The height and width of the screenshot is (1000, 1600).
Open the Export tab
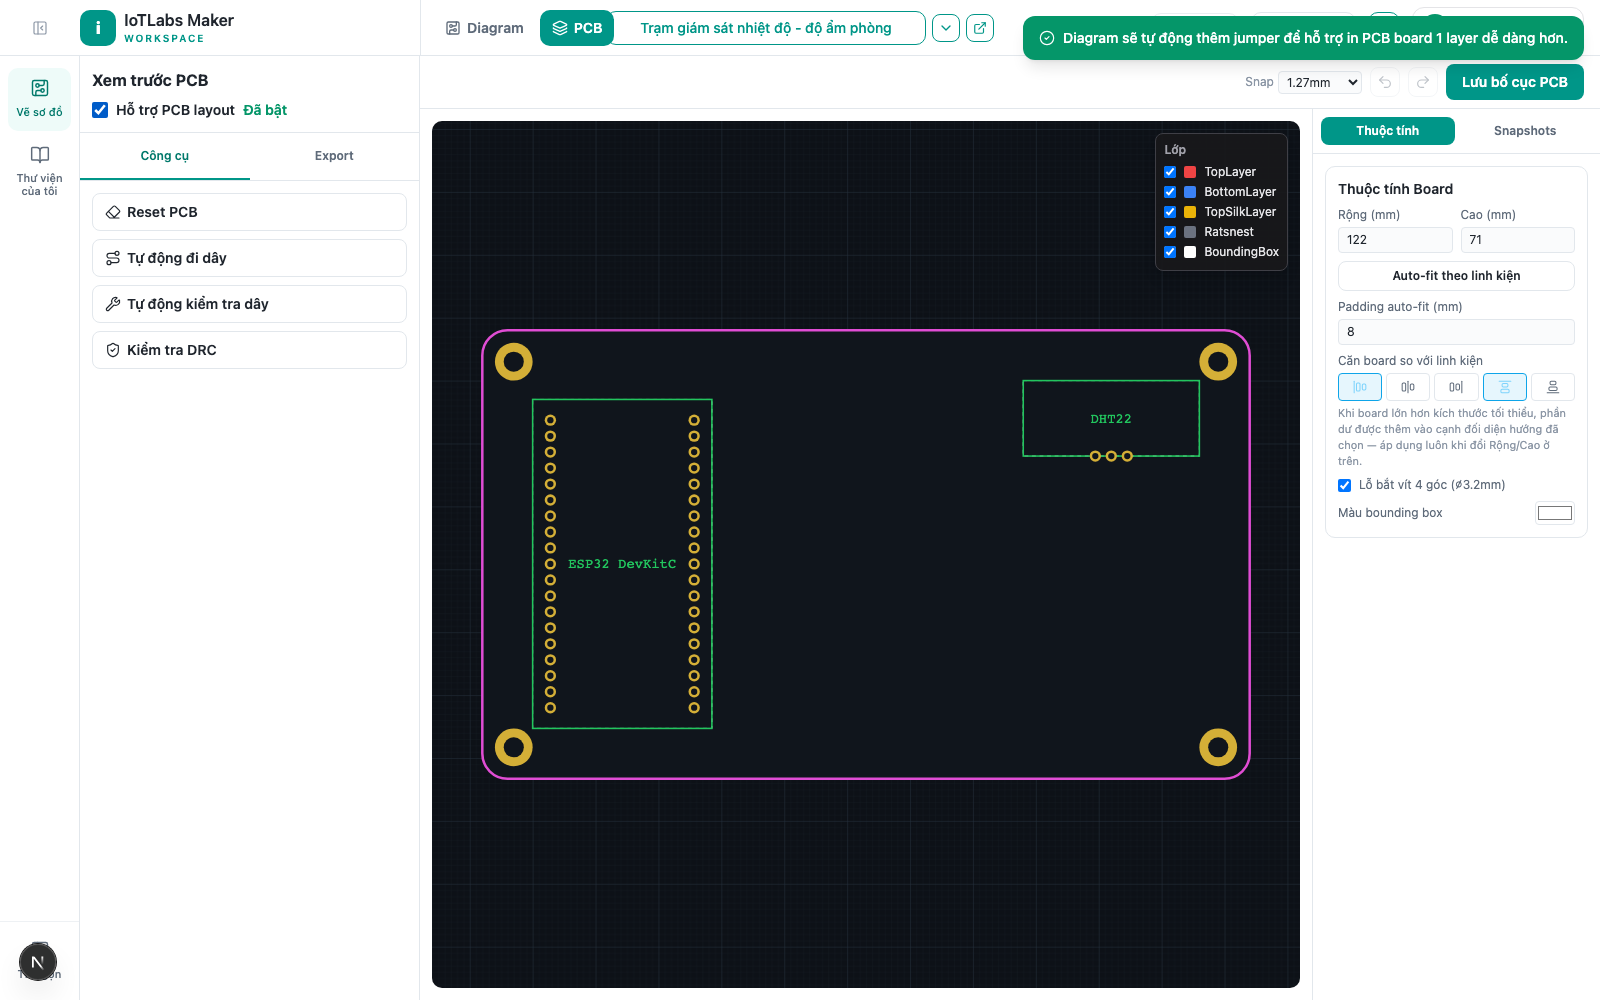[x=334, y=156]
